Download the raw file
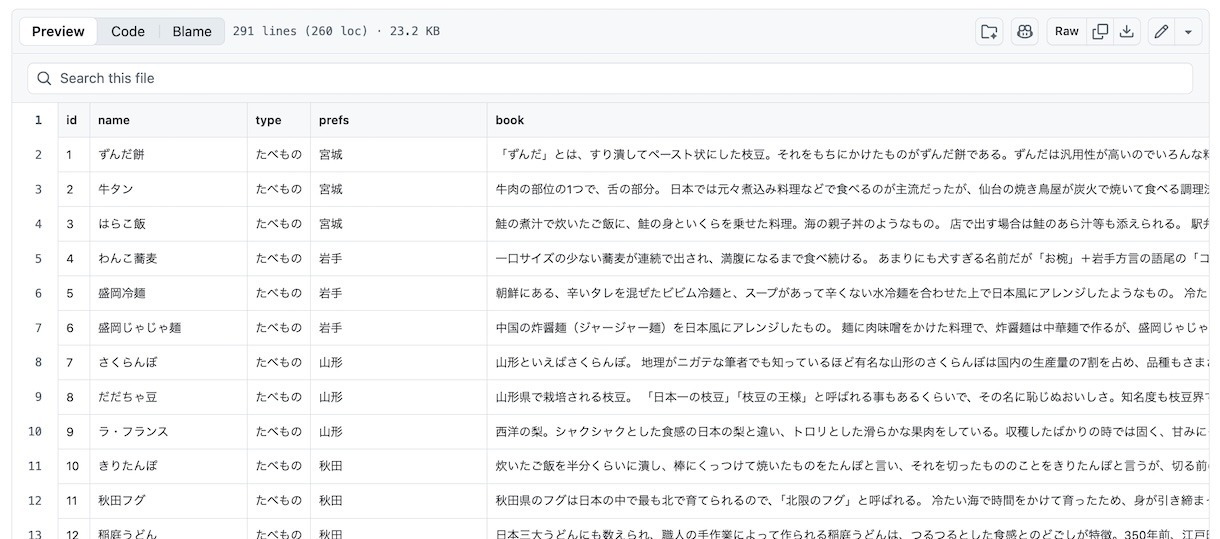 pos(1127,31)
